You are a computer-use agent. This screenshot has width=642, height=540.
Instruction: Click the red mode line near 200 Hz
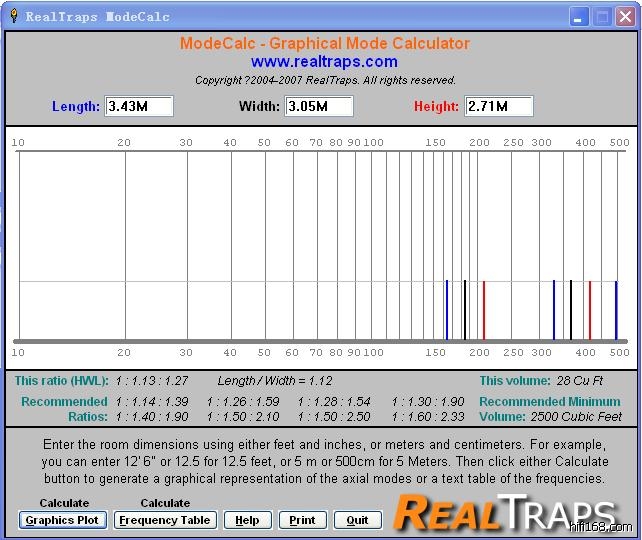[484, 310]
